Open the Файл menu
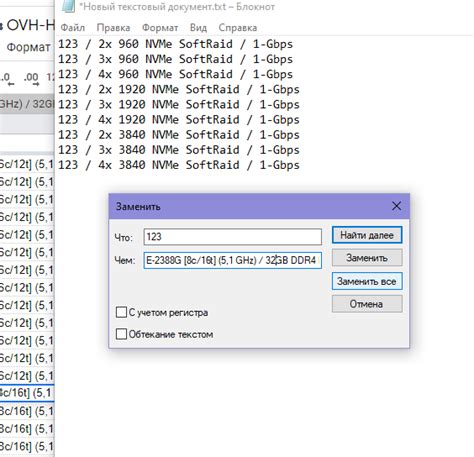The height and width of the screenshot is (457, 474). (x=73, y=28)
